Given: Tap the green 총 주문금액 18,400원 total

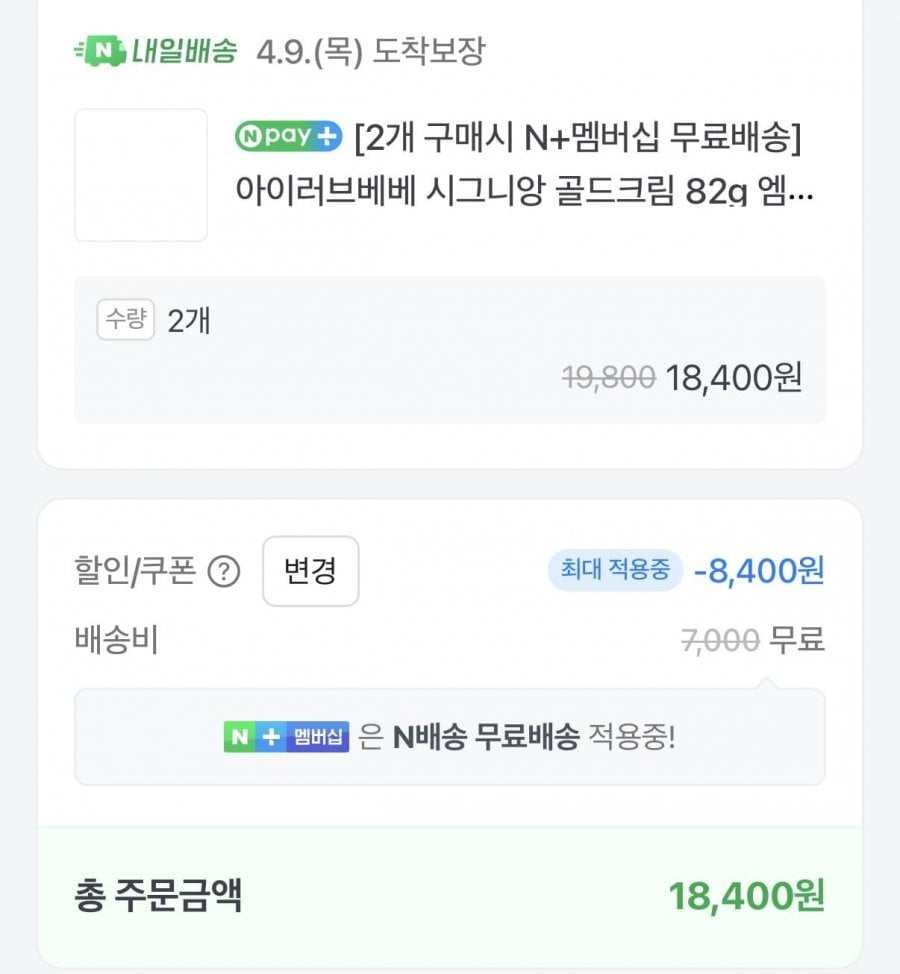Looking at the screenshot, I should [746, 896].
